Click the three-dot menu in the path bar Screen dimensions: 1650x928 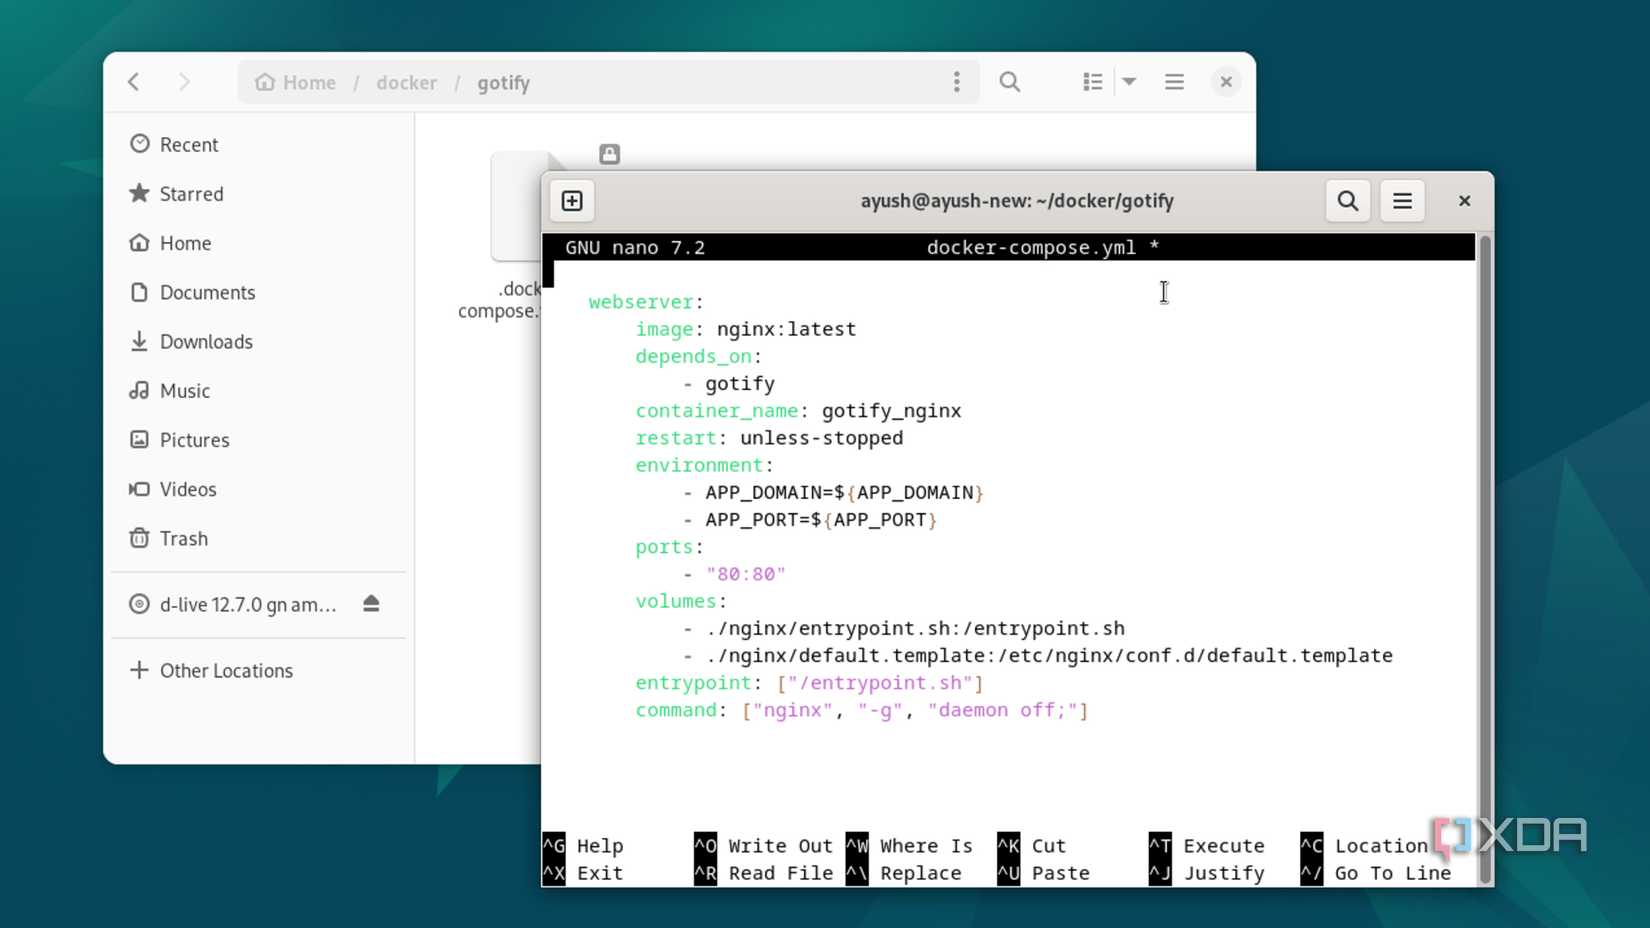[956, 81]
